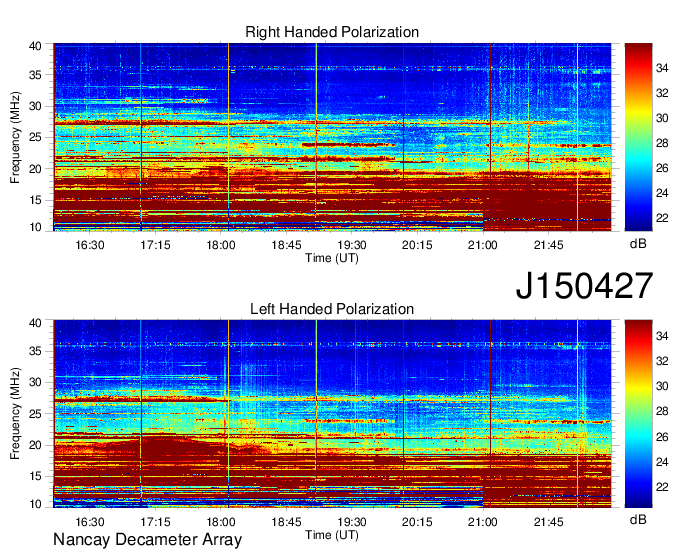Click 22 dB tick on Right Handed colorbar
680x552 pixels.
(662, 218)
